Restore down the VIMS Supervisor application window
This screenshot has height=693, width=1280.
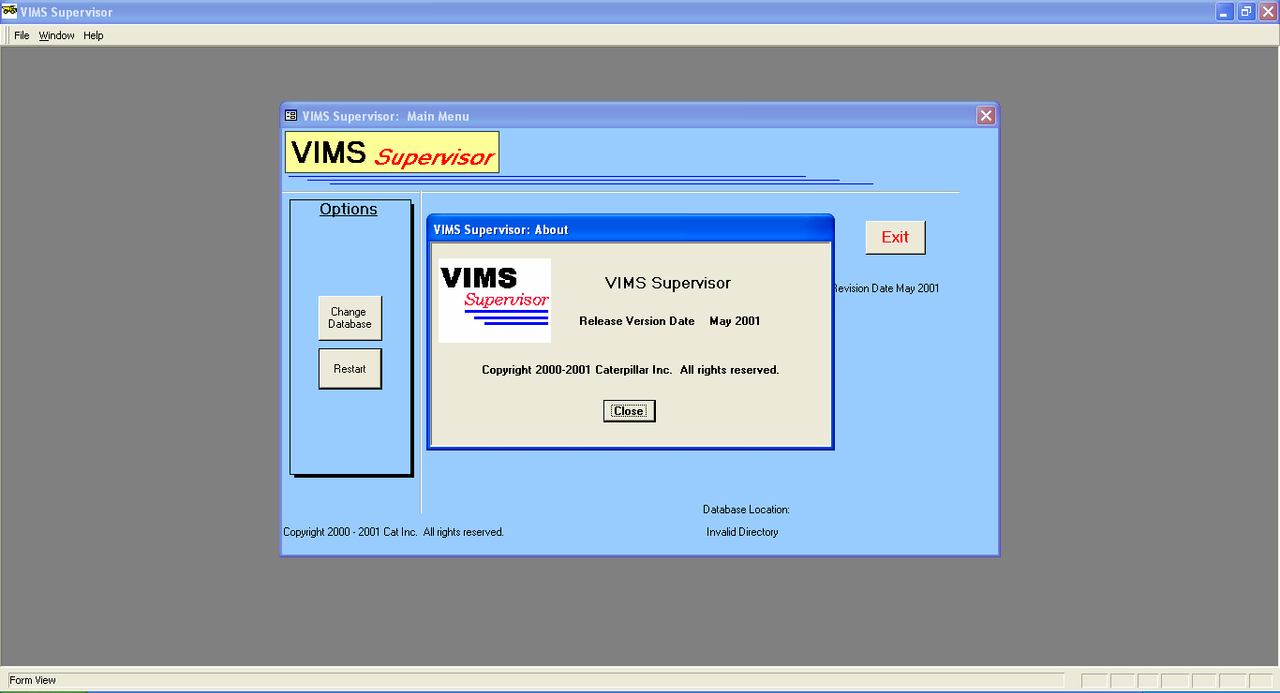(1246, 12)
